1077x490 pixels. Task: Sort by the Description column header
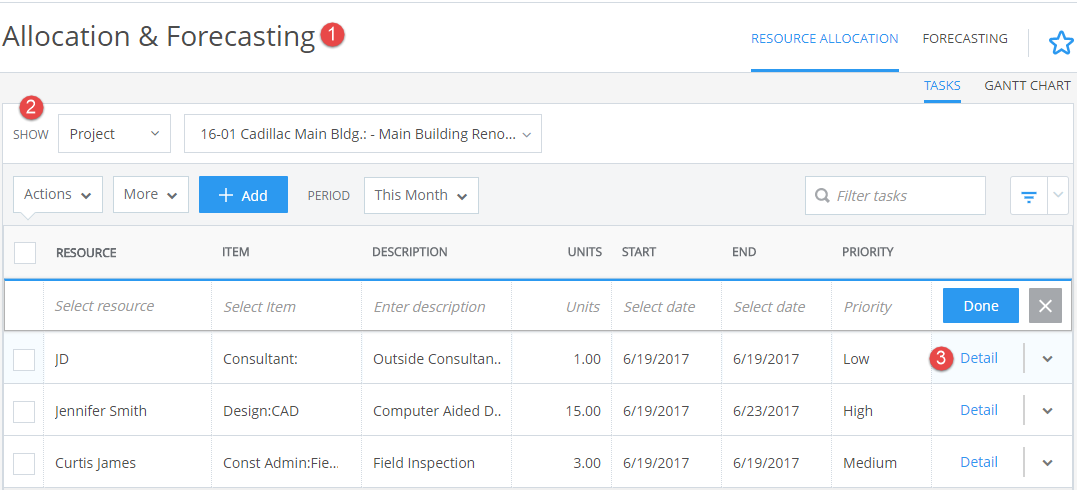click(410, 252)
